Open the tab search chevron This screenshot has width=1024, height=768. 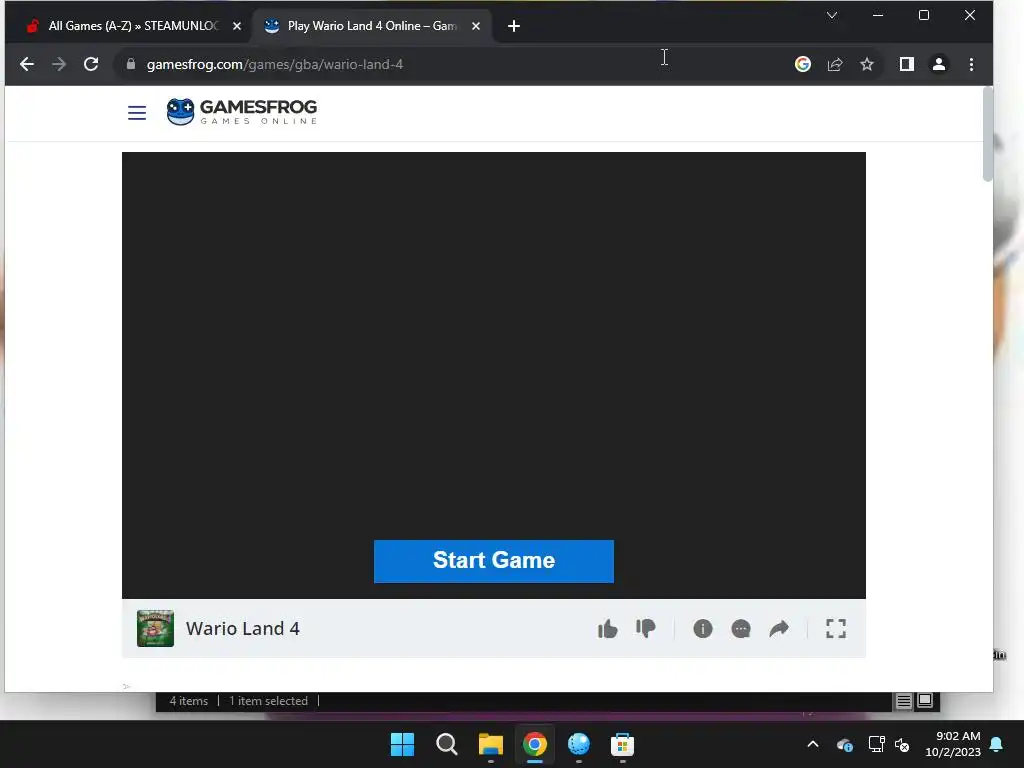(x=832, y=15)
